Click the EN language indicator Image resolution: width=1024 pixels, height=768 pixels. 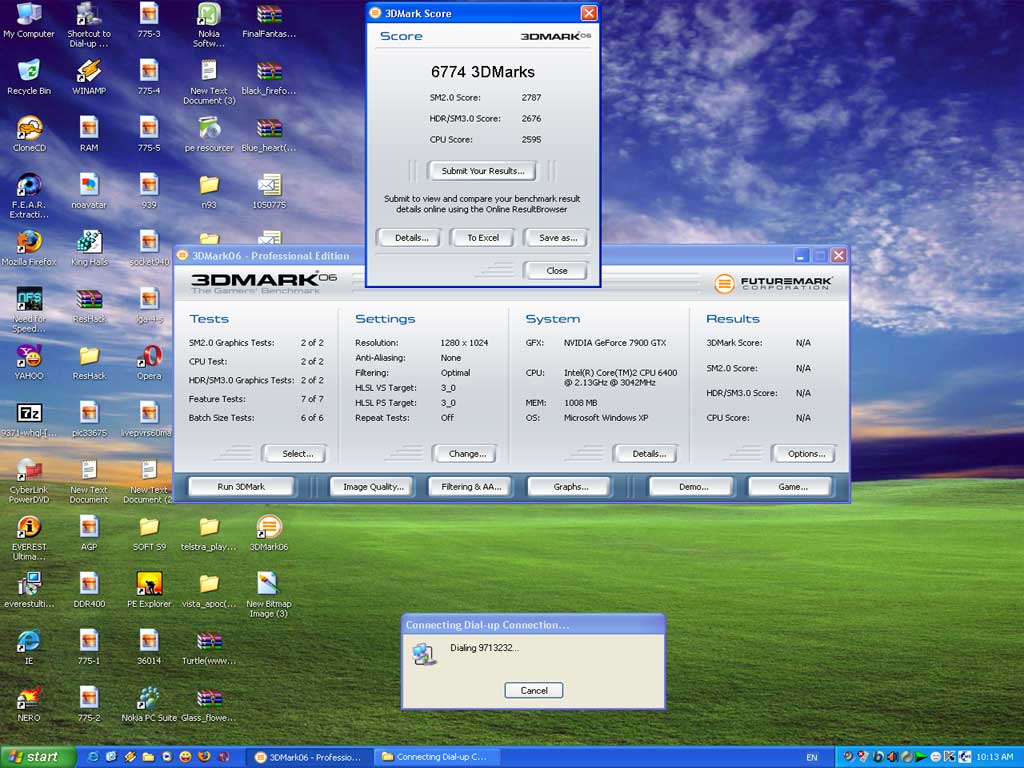click(812, 758)
